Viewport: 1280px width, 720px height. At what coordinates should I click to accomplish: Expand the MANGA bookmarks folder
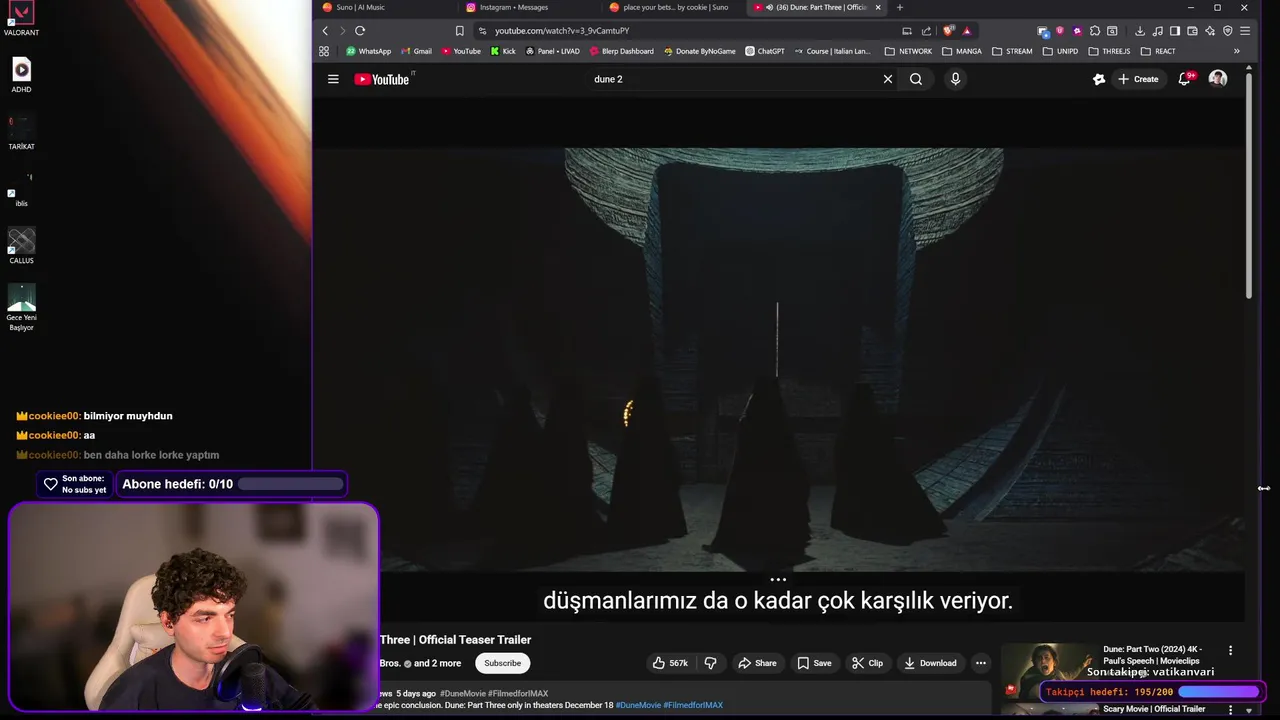961,51
